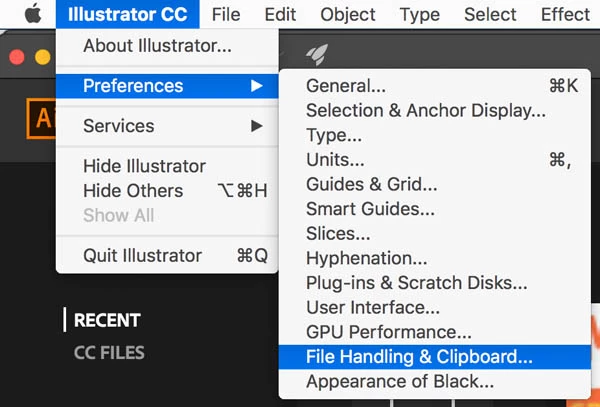Viewport: 600px width, 407px height.
Task: Open Units... preferences
Action: [x=435, y=160]
